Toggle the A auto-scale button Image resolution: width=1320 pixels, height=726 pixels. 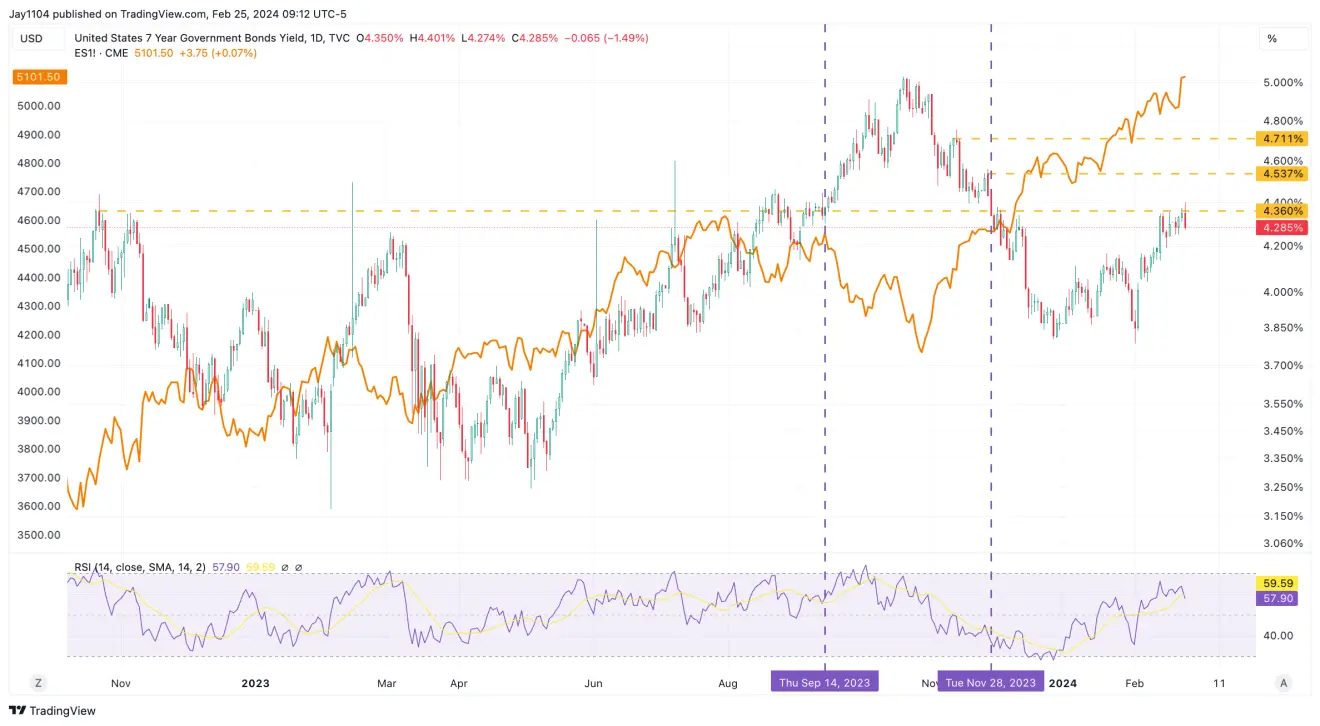[x=1283, y=683]
